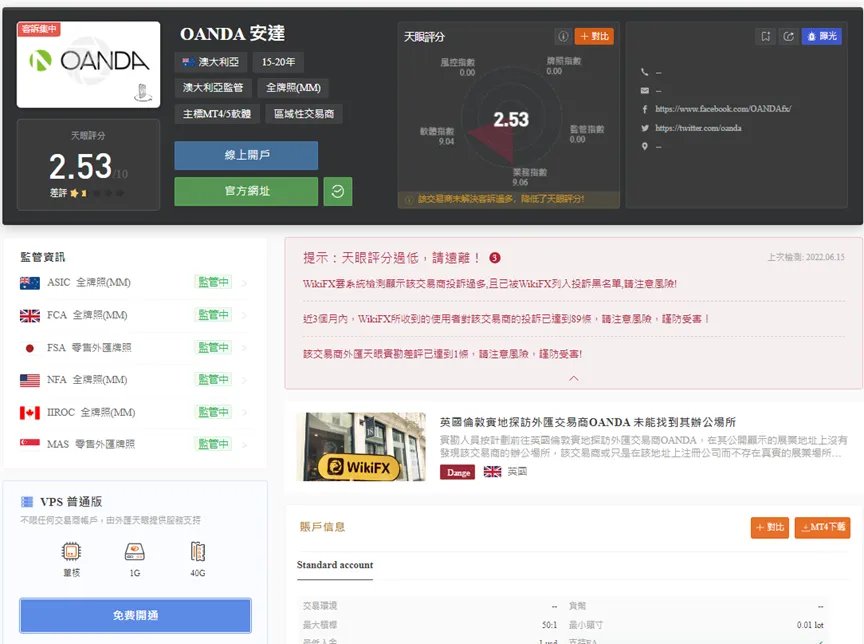Click the Dange label on article
The image size is (864, 644).
click(x=458, y=472)
